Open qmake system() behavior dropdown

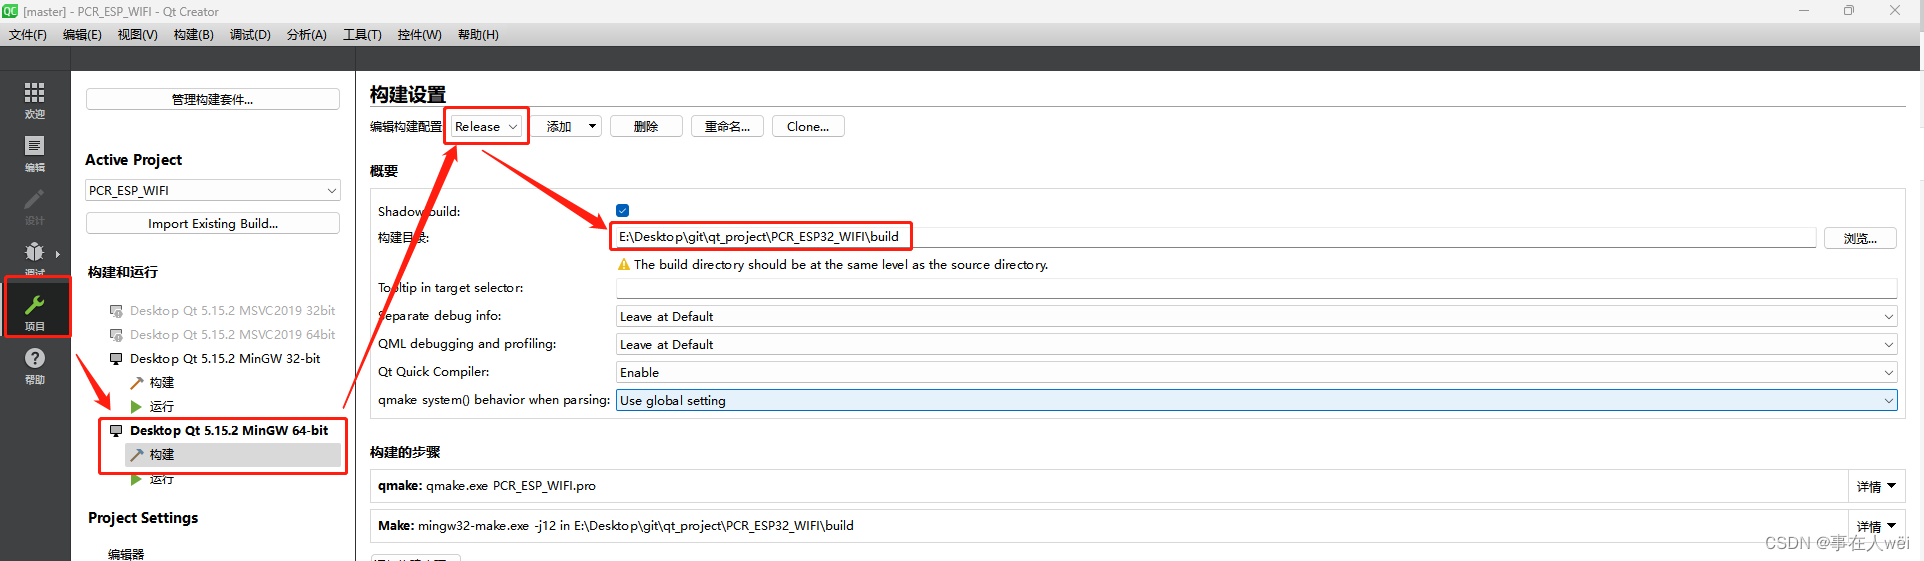click(x=1256, y=401)
